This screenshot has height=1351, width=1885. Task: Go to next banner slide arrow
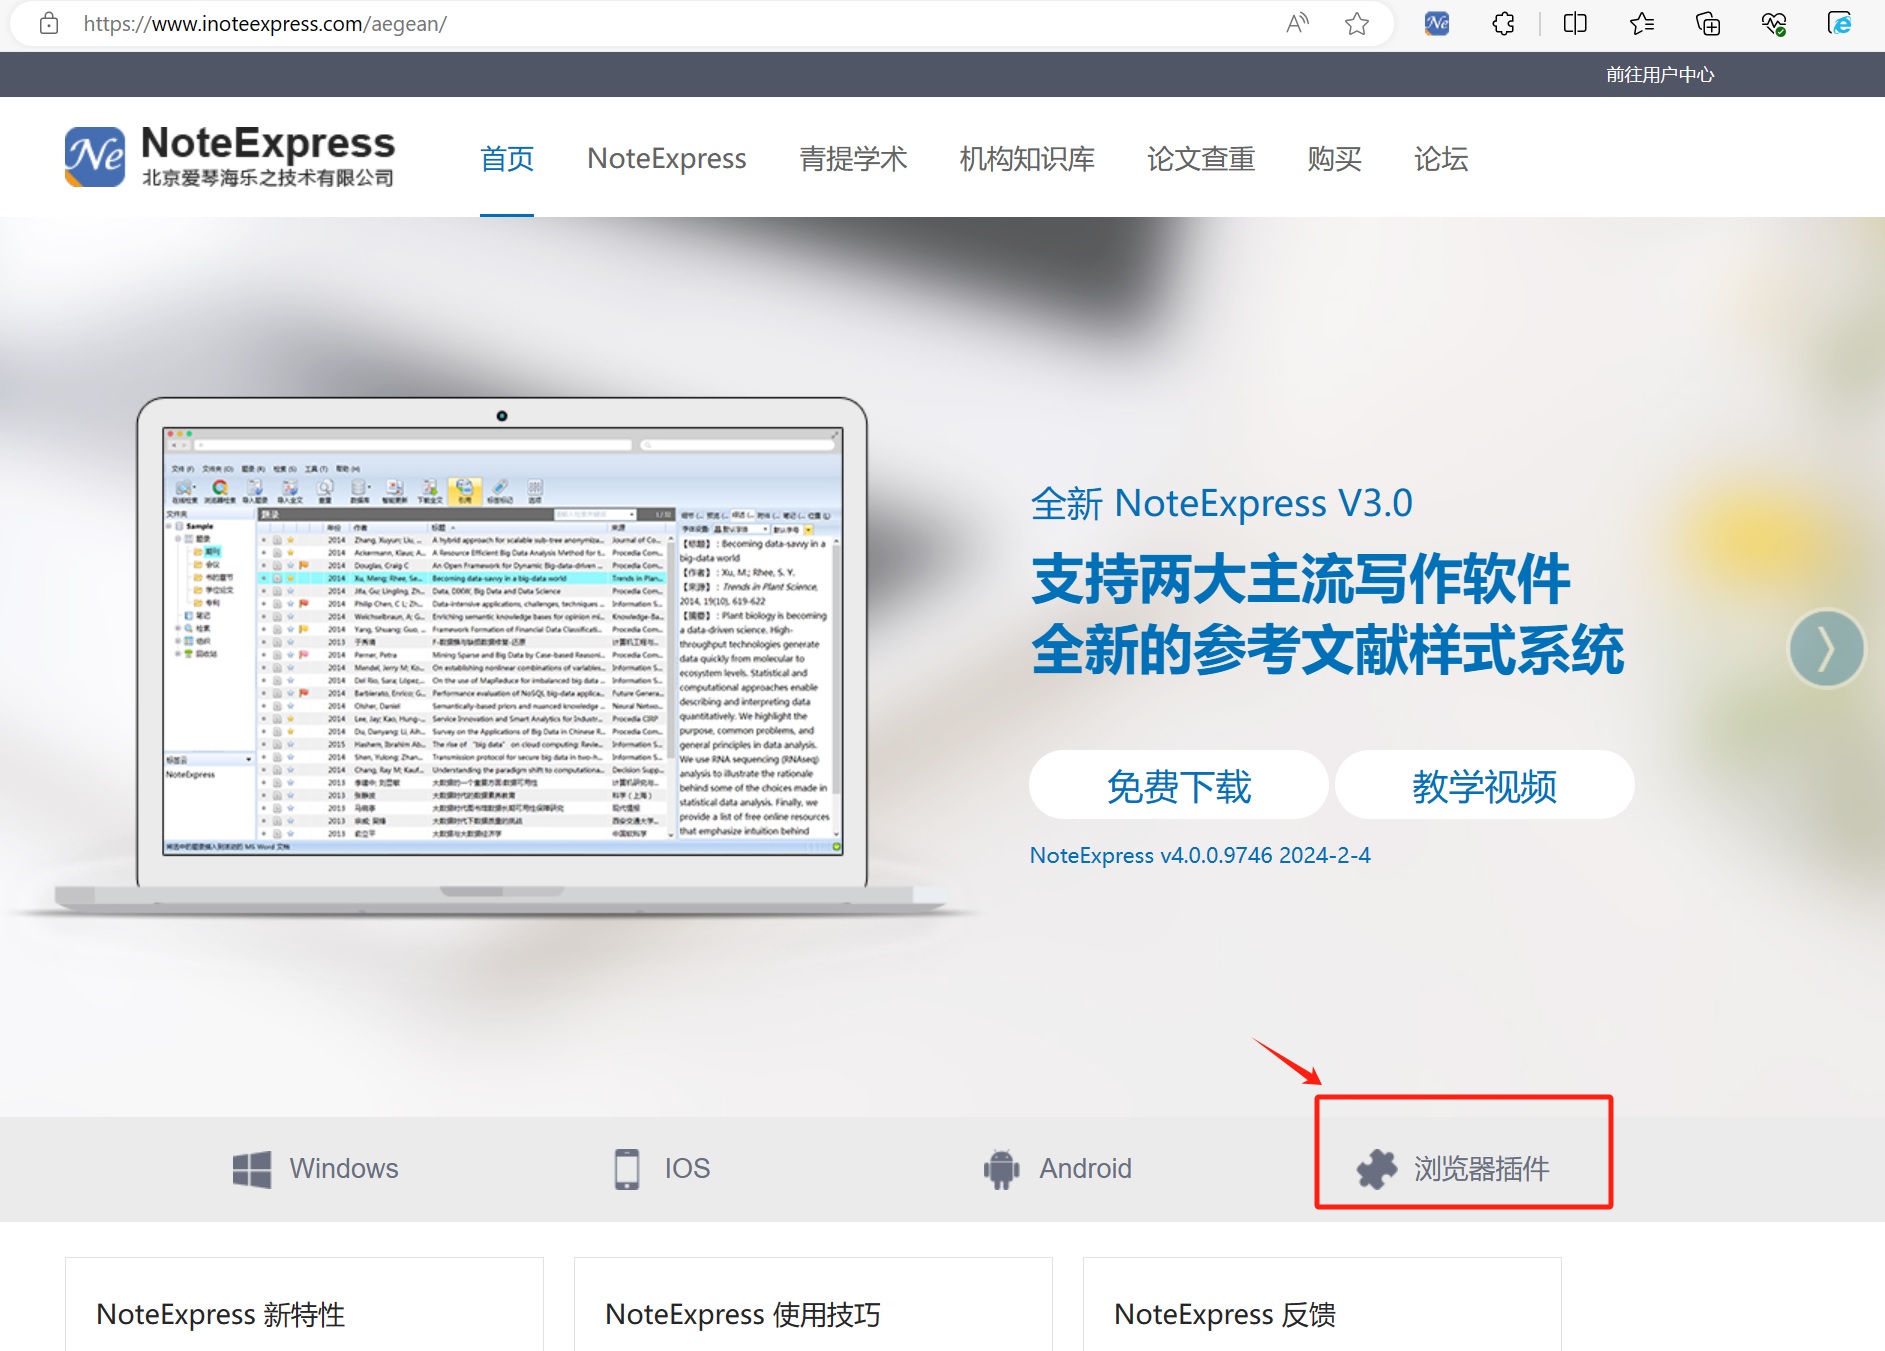(1826, 649)
